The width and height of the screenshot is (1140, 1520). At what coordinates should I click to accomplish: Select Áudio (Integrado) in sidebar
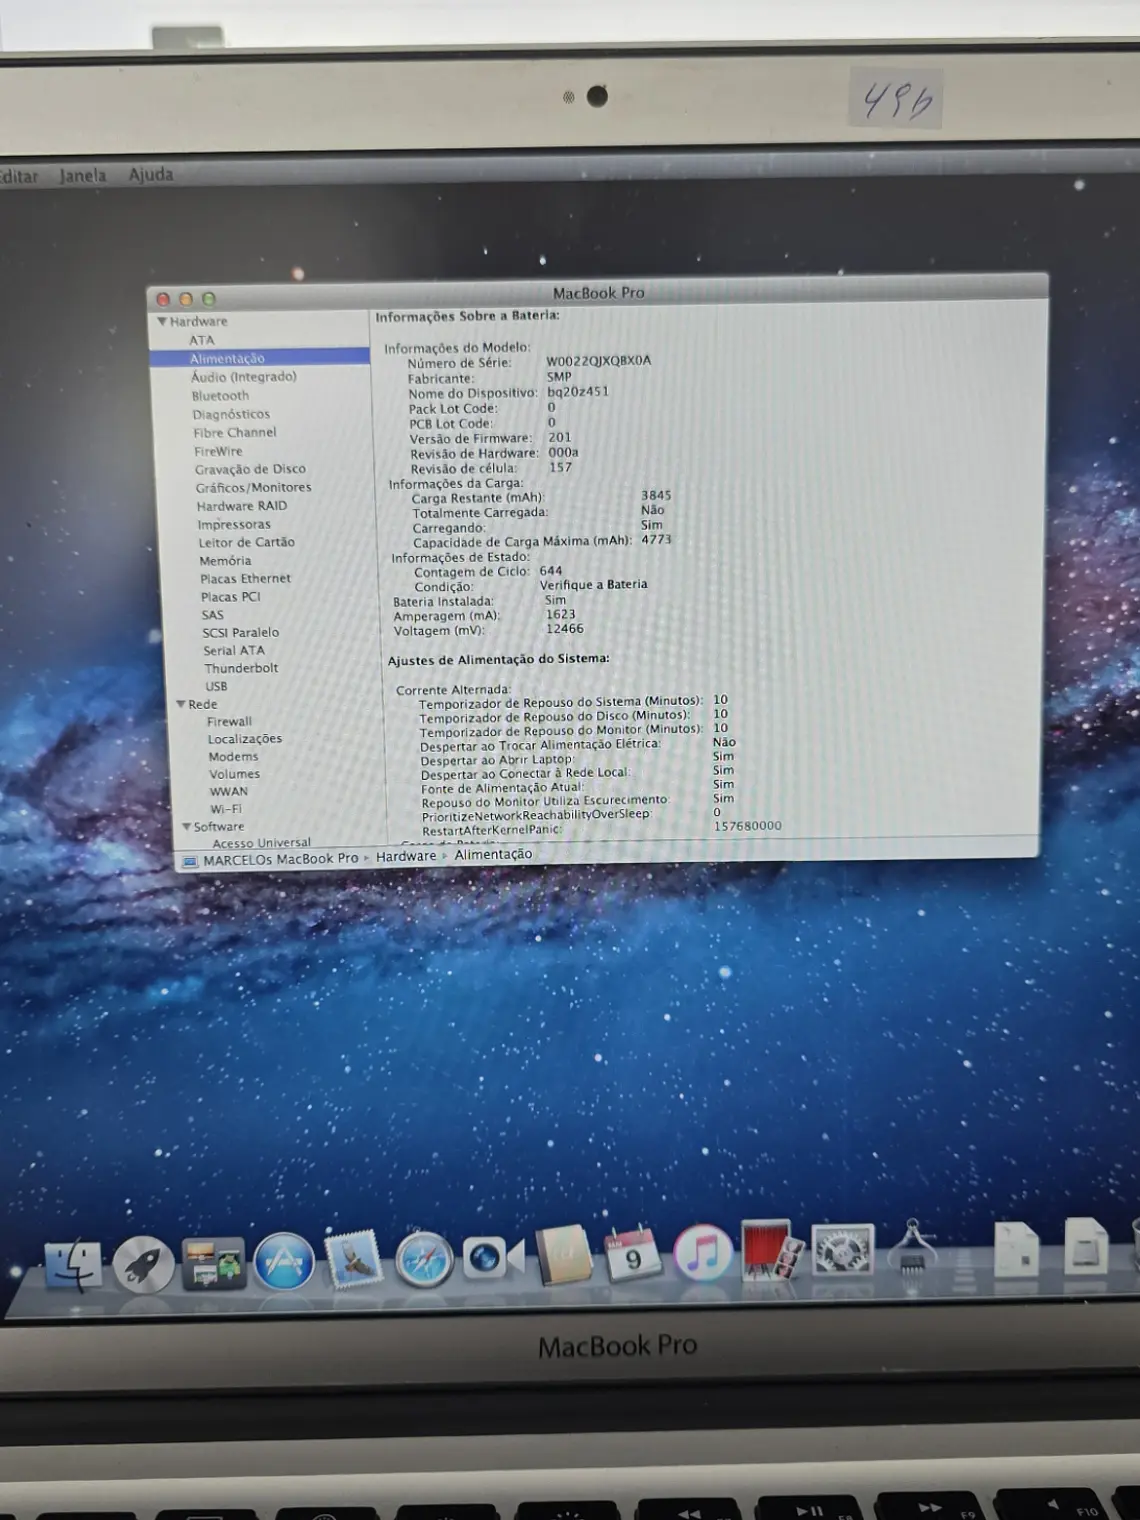click(x=244, y=377)
